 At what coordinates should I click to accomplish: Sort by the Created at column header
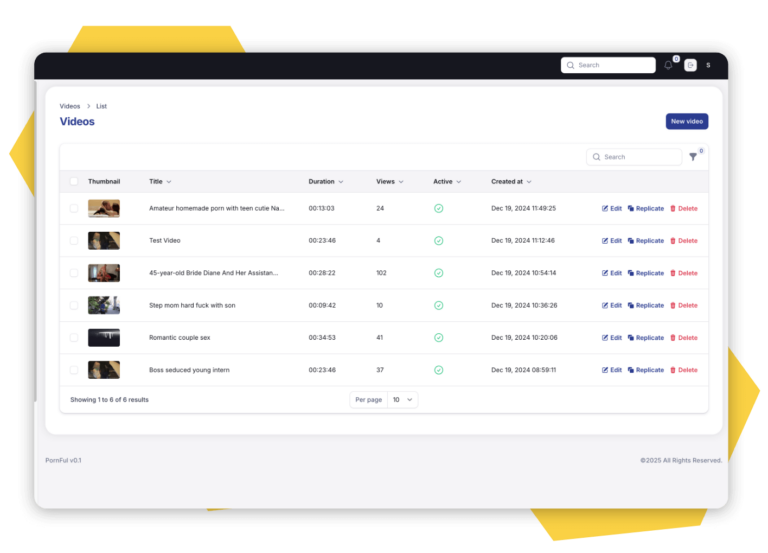click(x=511, y=182)
